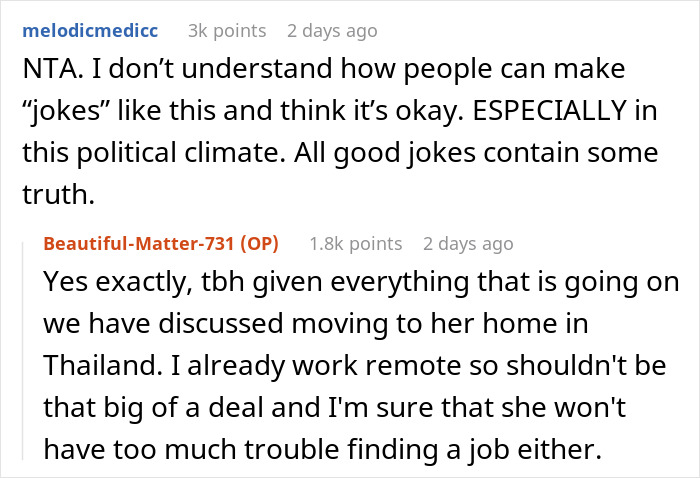The image size is (700, 478).
Task: Click the word "Thailand" in the reply
Action: 104,368
